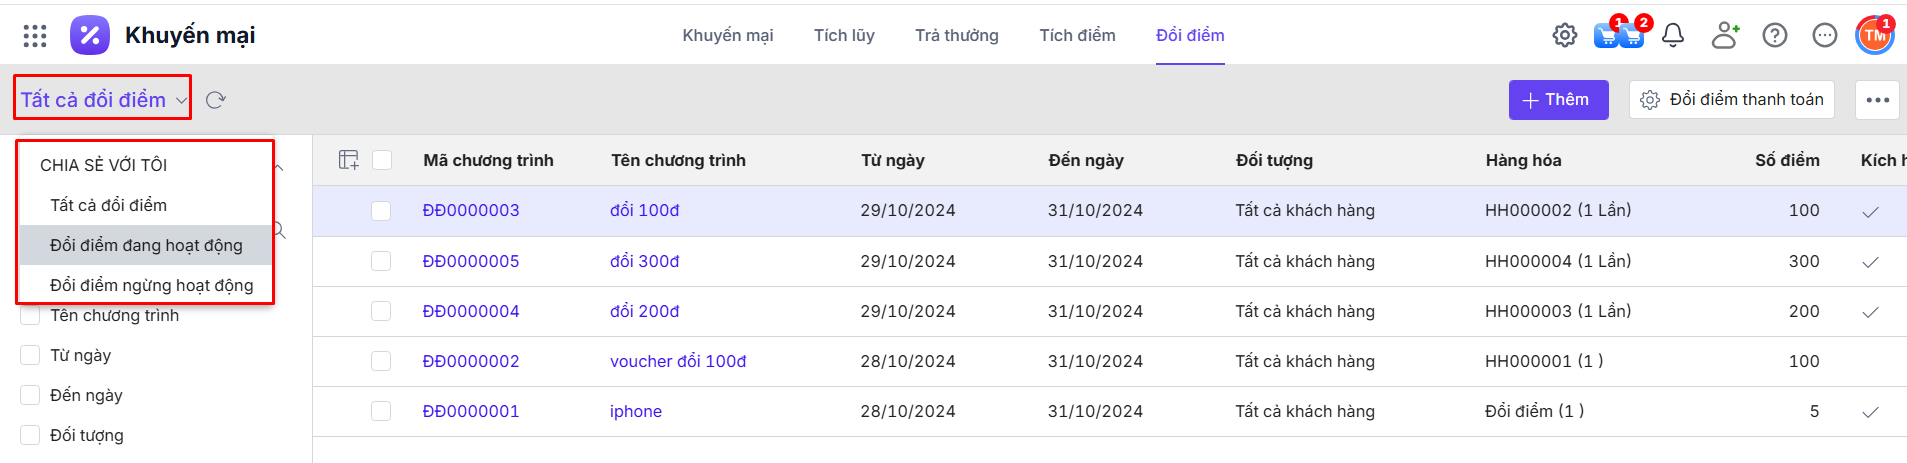Check the row ĐĐ0000003 checkbox
This screenshot has height=463, width=1907.
point(381,211)
